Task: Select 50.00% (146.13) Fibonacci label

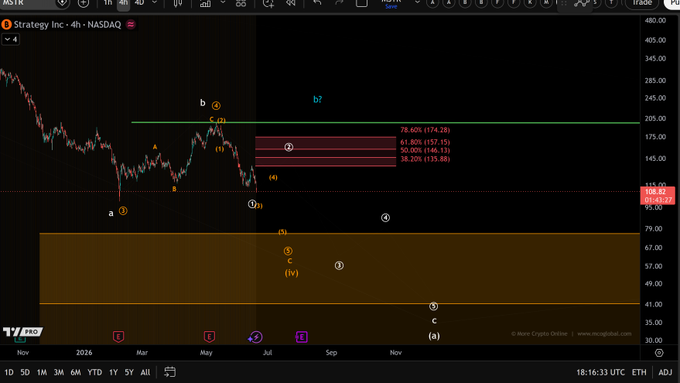Action: [x=425, y=150]
